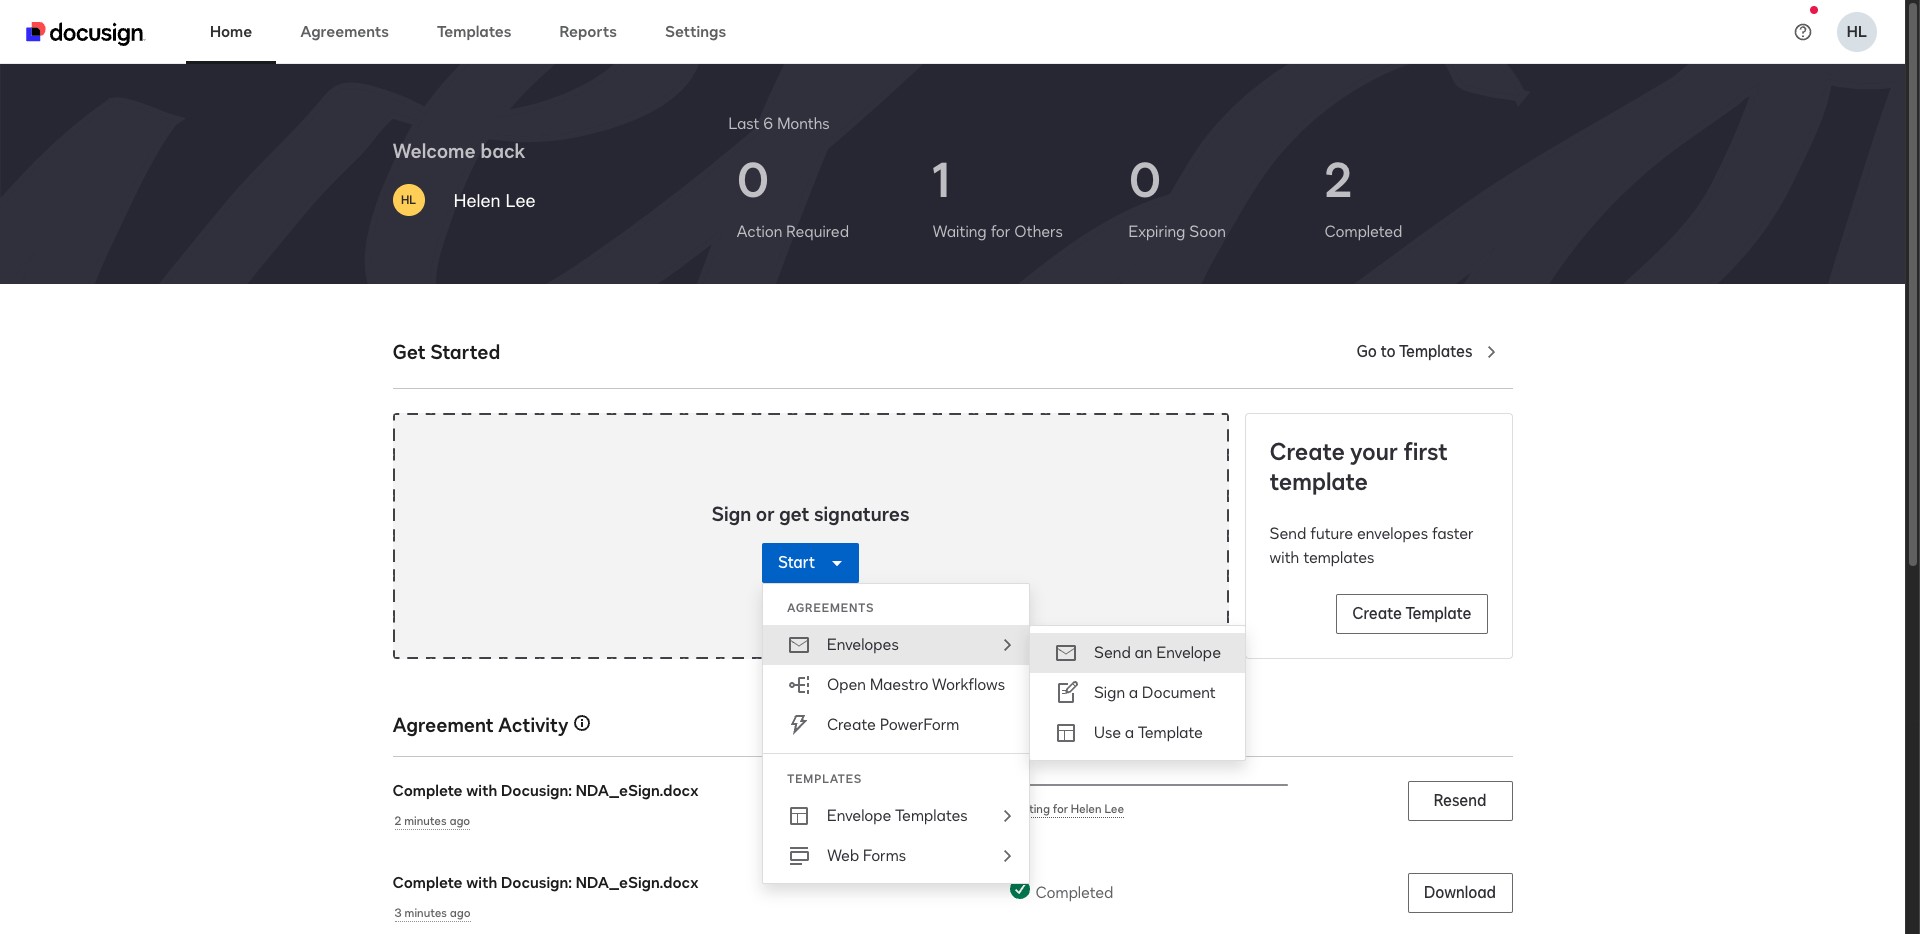Click the Send an Envelope mail icon
The height and width of the screenshot is (934, 1920).
click(x=1066, y=653)
